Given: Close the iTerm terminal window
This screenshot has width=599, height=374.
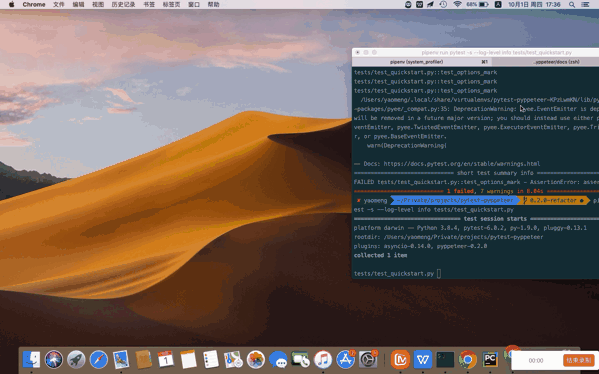Looking at the screenshot, I should pyautogui.click(x=358, y=52).
